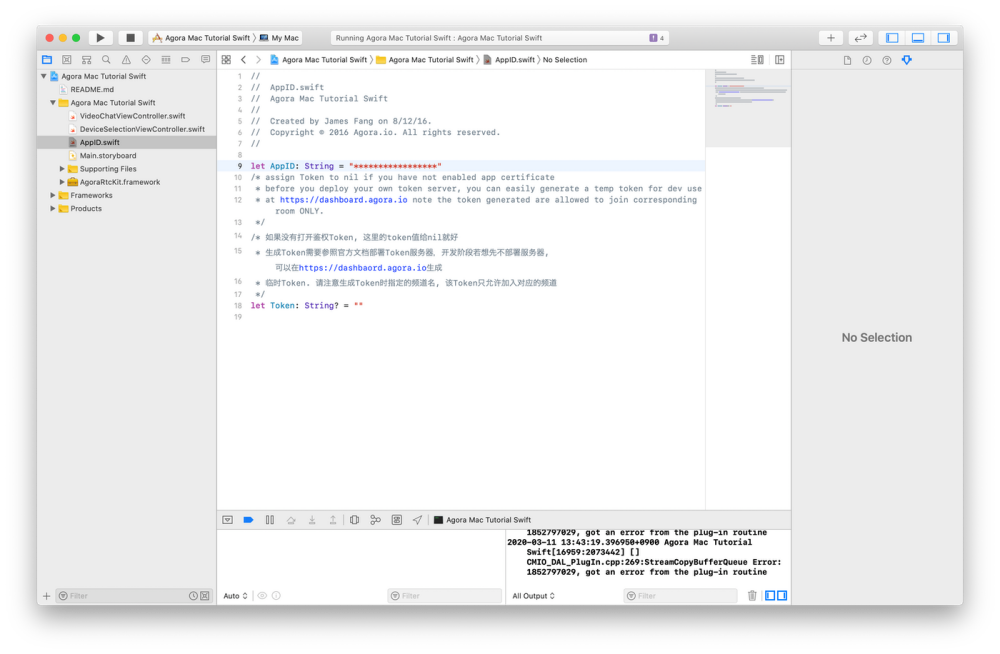Open Debug Memory Graph
This screenshot has height=654, width=1000.
point(376,520)
